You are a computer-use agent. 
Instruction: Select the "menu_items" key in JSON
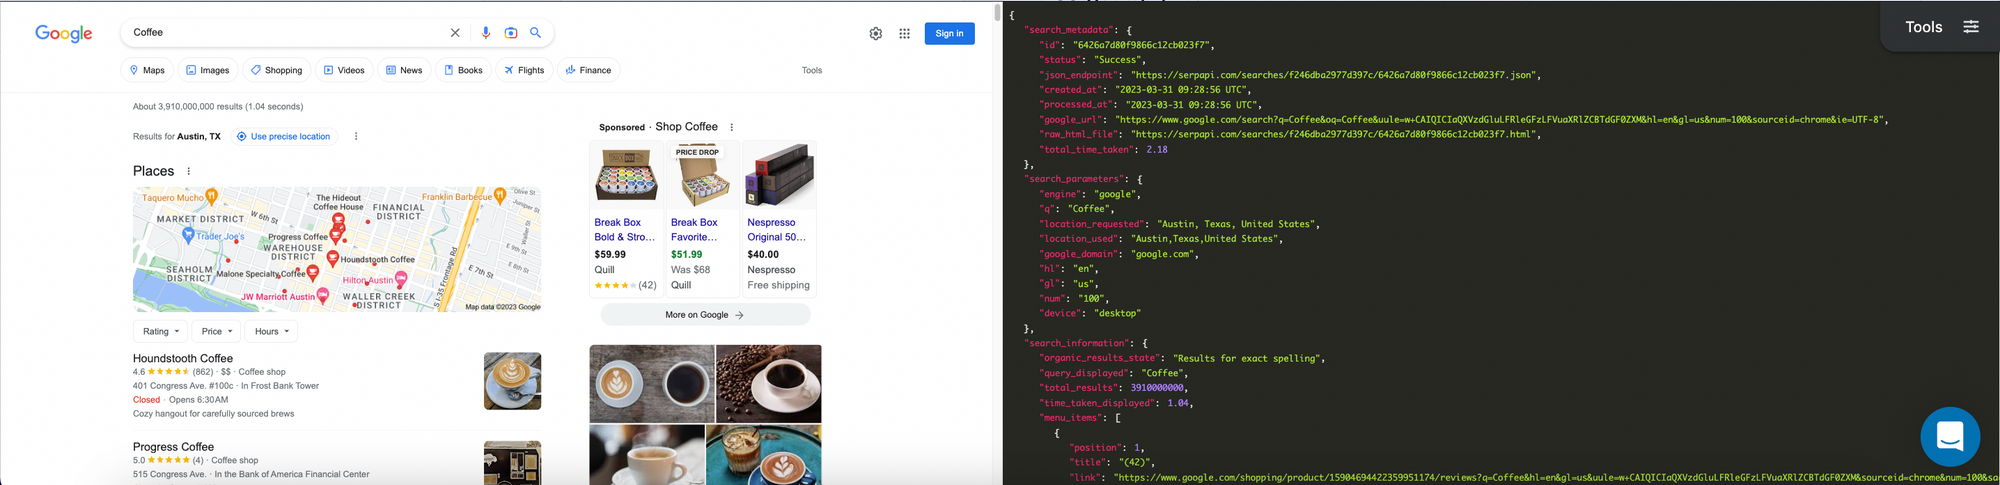[x=1070, y=418]
